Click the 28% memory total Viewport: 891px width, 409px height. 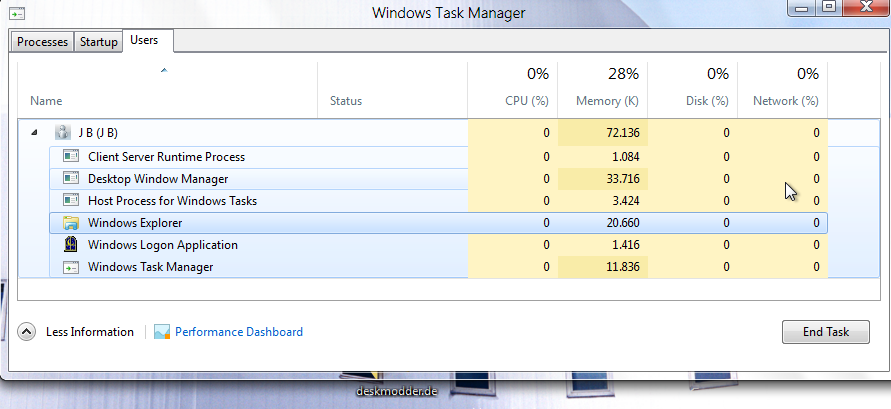[623, 74]
